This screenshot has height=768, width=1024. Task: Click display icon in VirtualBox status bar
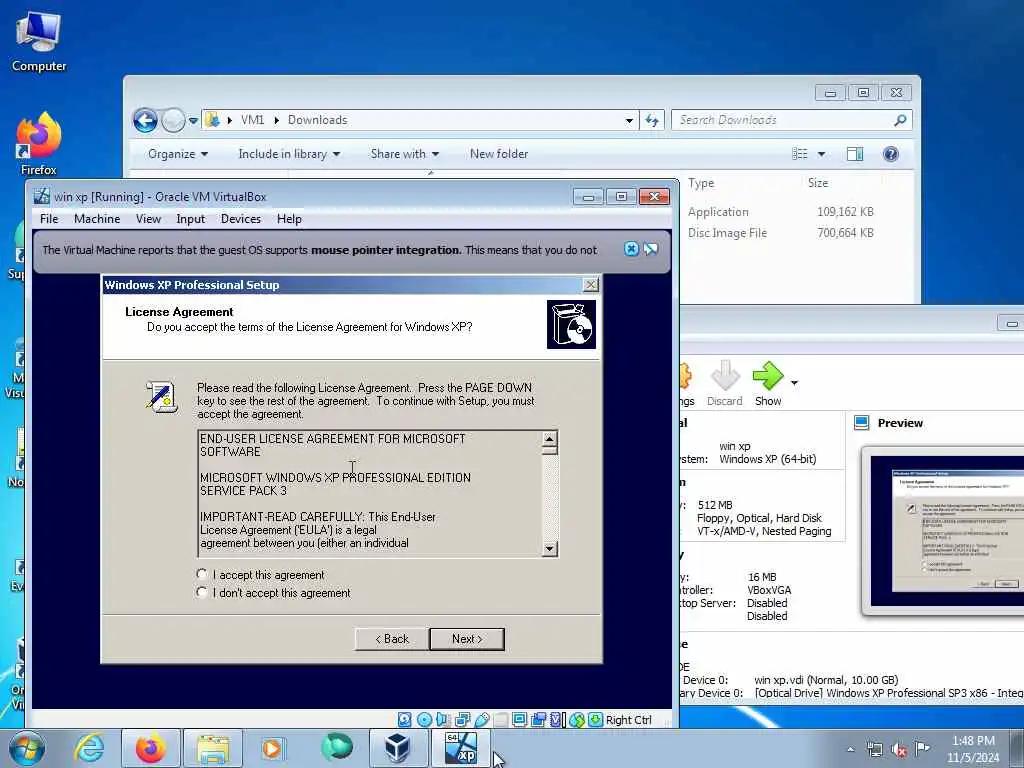coord(520,720)
